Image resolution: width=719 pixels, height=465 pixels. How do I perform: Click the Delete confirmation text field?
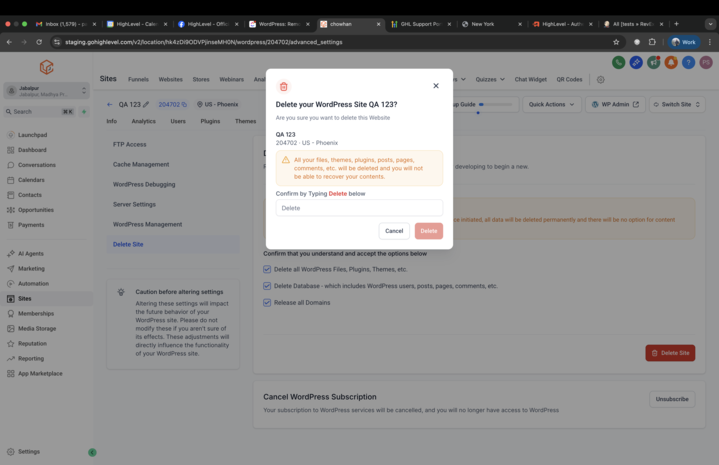tap(359, 208)
